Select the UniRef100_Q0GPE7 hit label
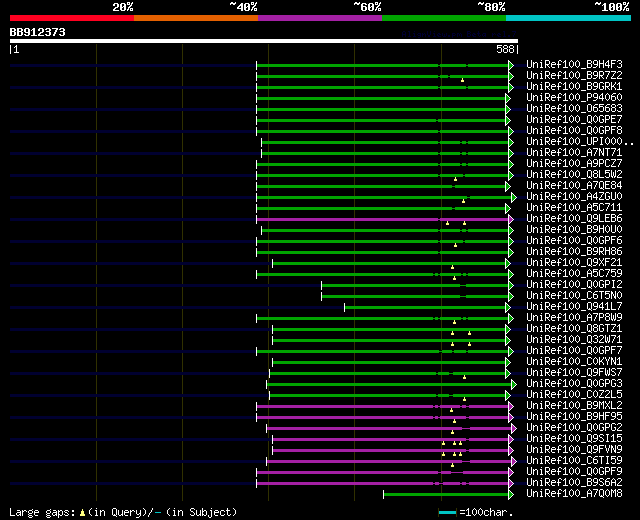The height and width of the screenshot is (520, 640). [x=574, y=120]
